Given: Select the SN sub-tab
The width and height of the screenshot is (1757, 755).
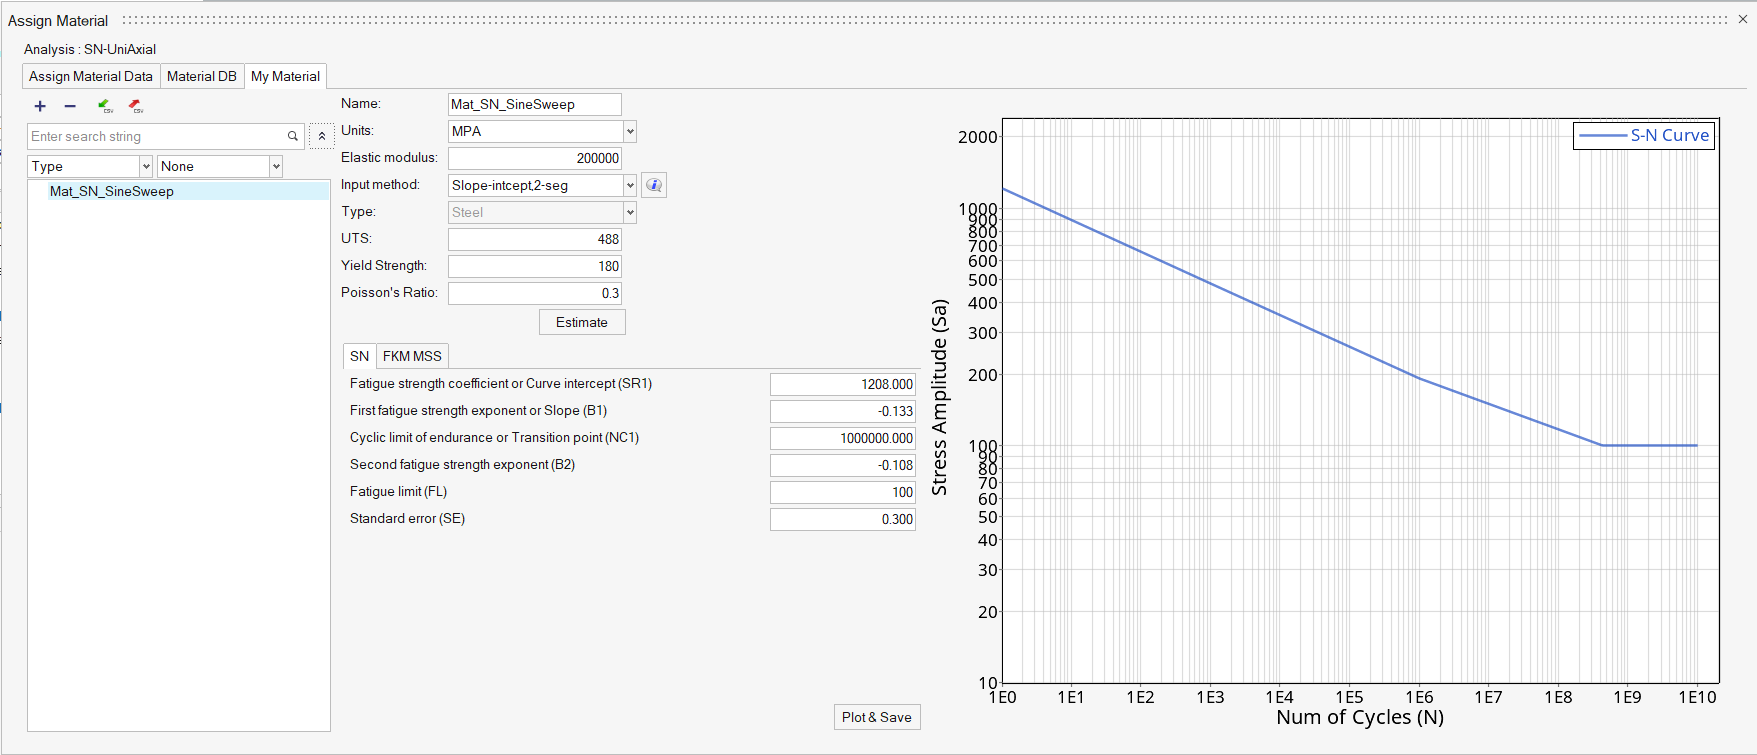Looking at the screenshot, I should pos(359,356).
